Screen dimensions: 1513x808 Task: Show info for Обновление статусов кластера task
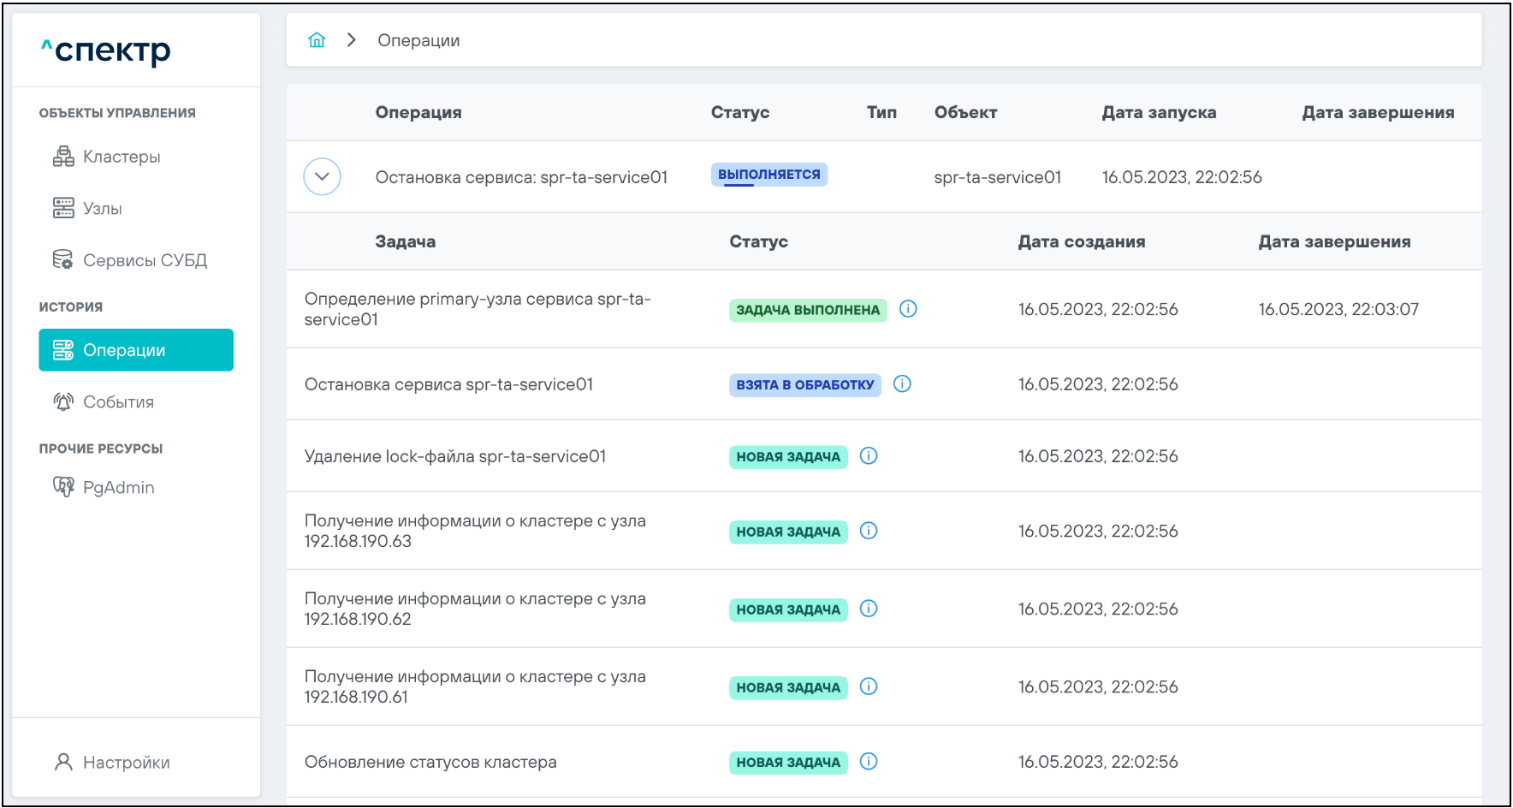[x=869, y=762]
